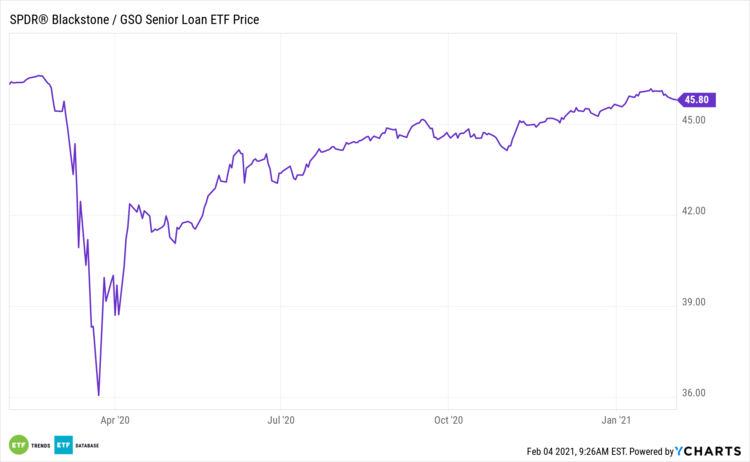
Task: Click the green ETF Trends logo icon
Action: pos(18,444)
